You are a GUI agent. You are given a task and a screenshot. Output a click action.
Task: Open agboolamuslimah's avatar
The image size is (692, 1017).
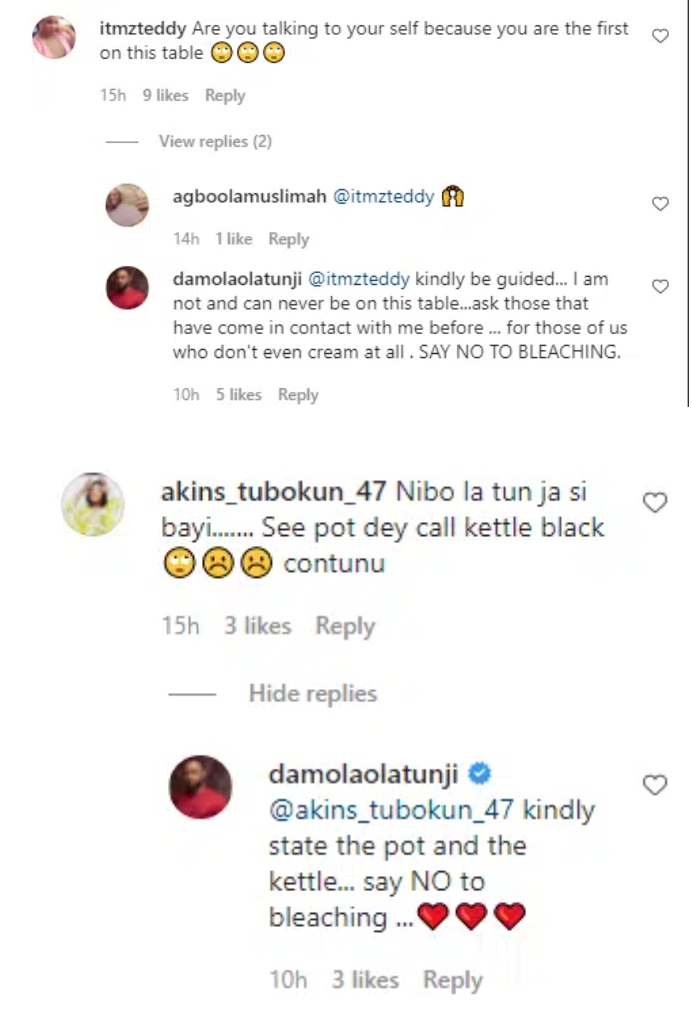127,205
